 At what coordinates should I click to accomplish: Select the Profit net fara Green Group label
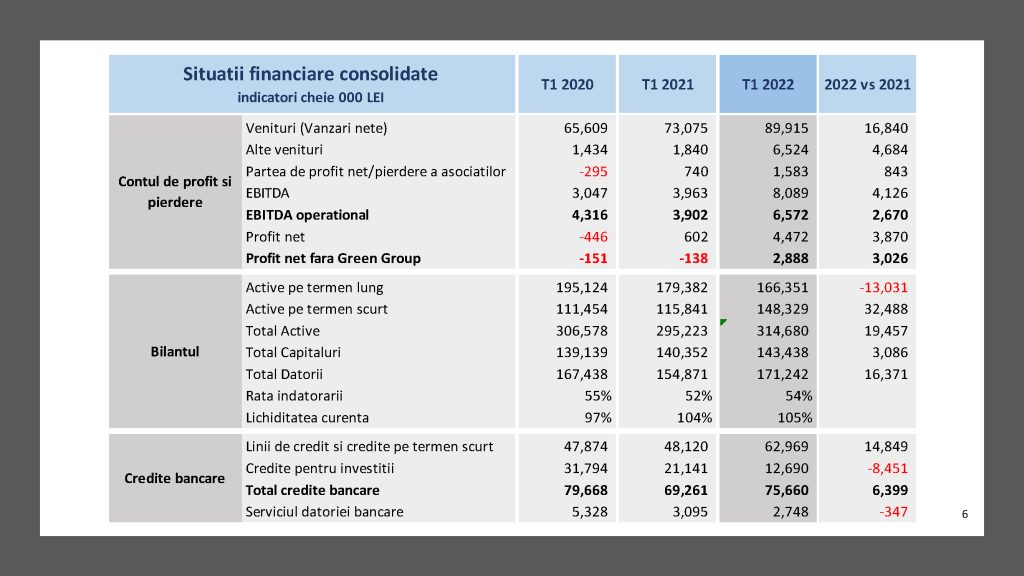[x=333, y=258]
